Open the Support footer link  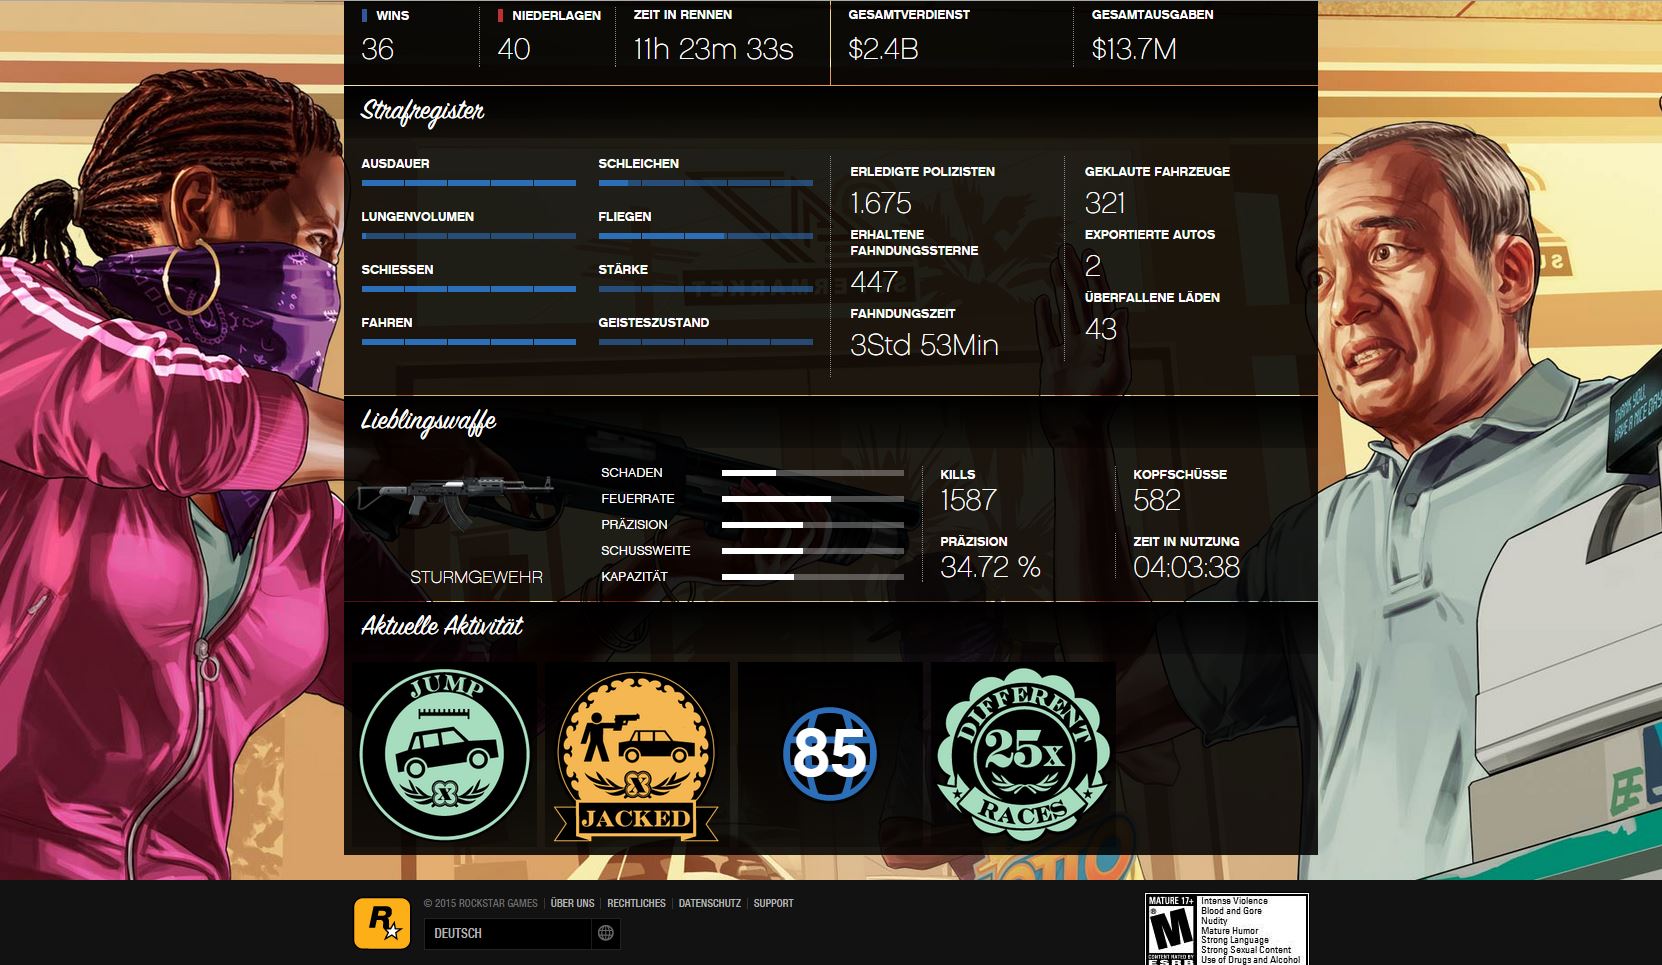click(x=773, y=903)
